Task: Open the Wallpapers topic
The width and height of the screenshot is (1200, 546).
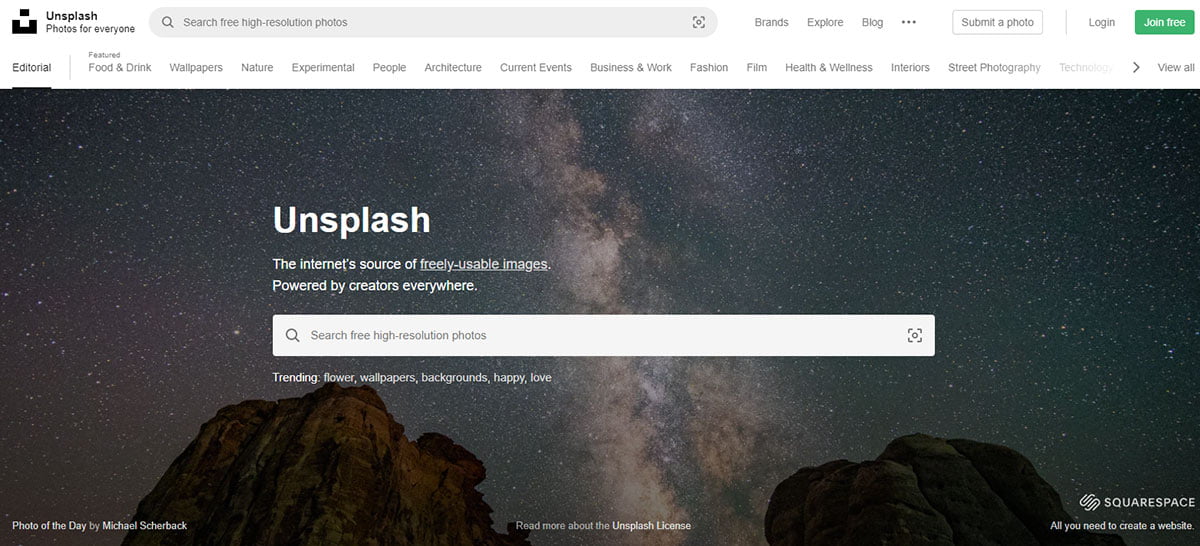Action: [196, 68]
